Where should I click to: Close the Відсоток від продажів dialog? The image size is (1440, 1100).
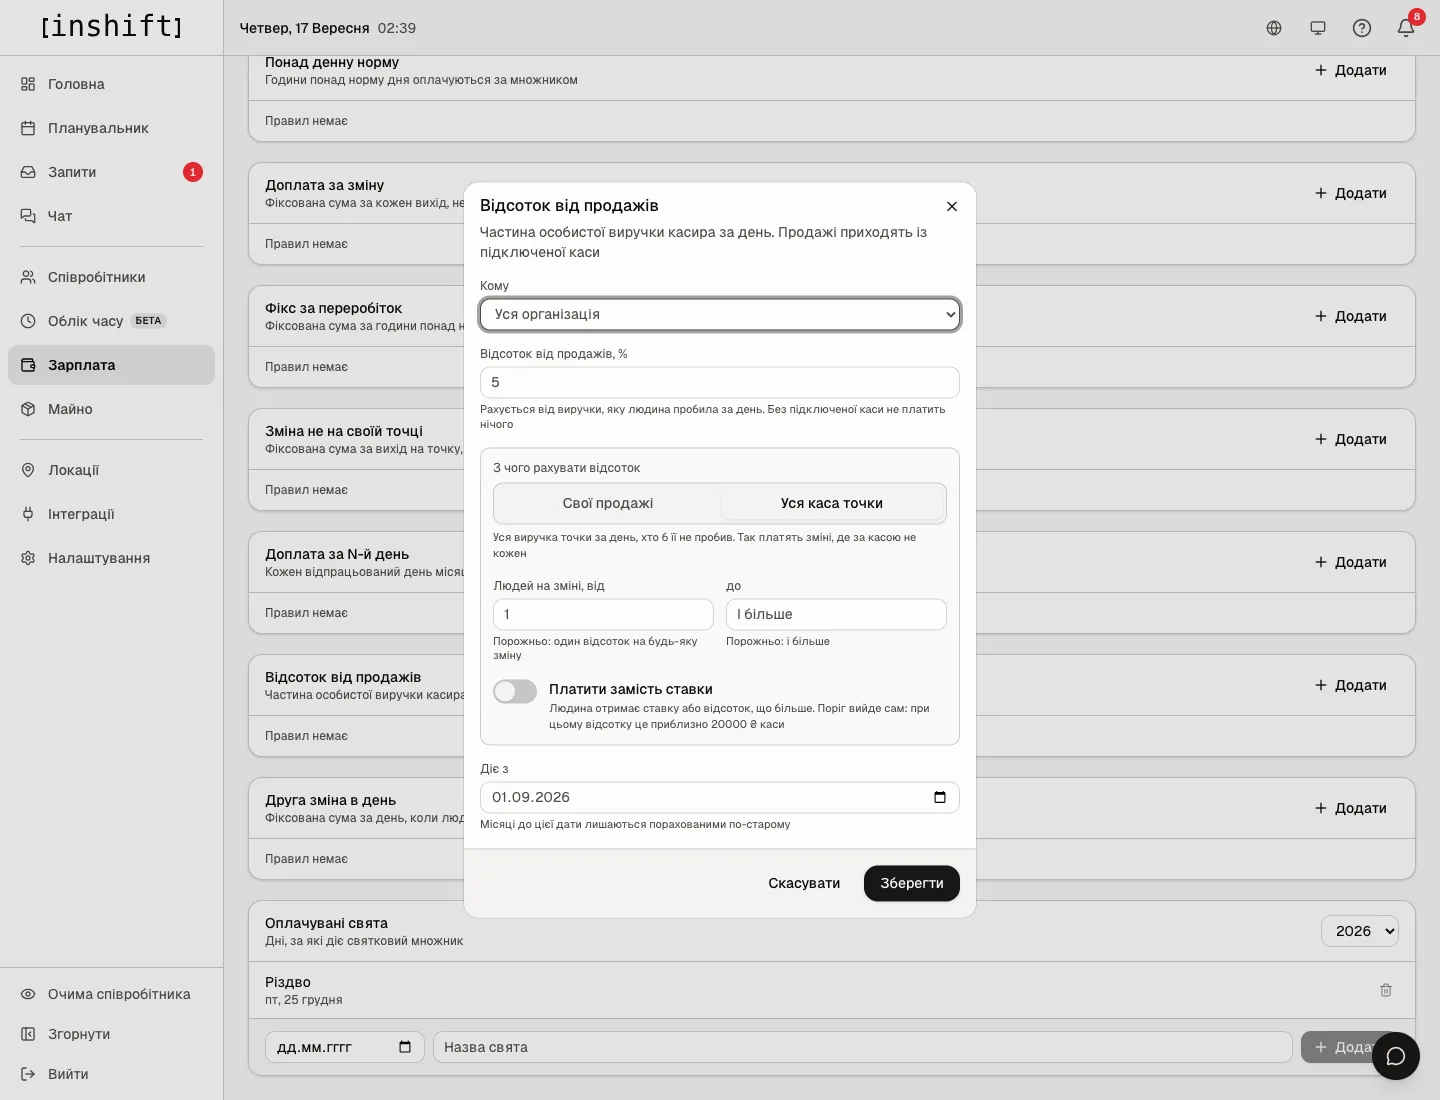pyautogui.click(x=952, y=206)
